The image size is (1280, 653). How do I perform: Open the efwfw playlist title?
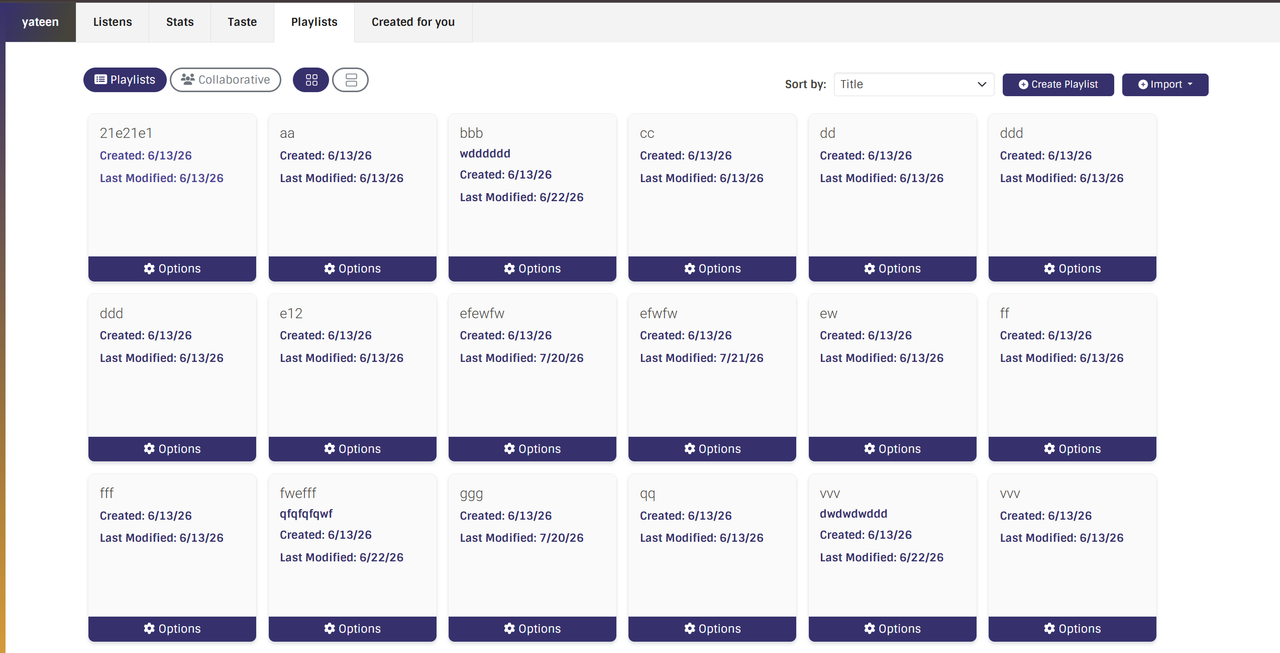(x=659, y=313)
